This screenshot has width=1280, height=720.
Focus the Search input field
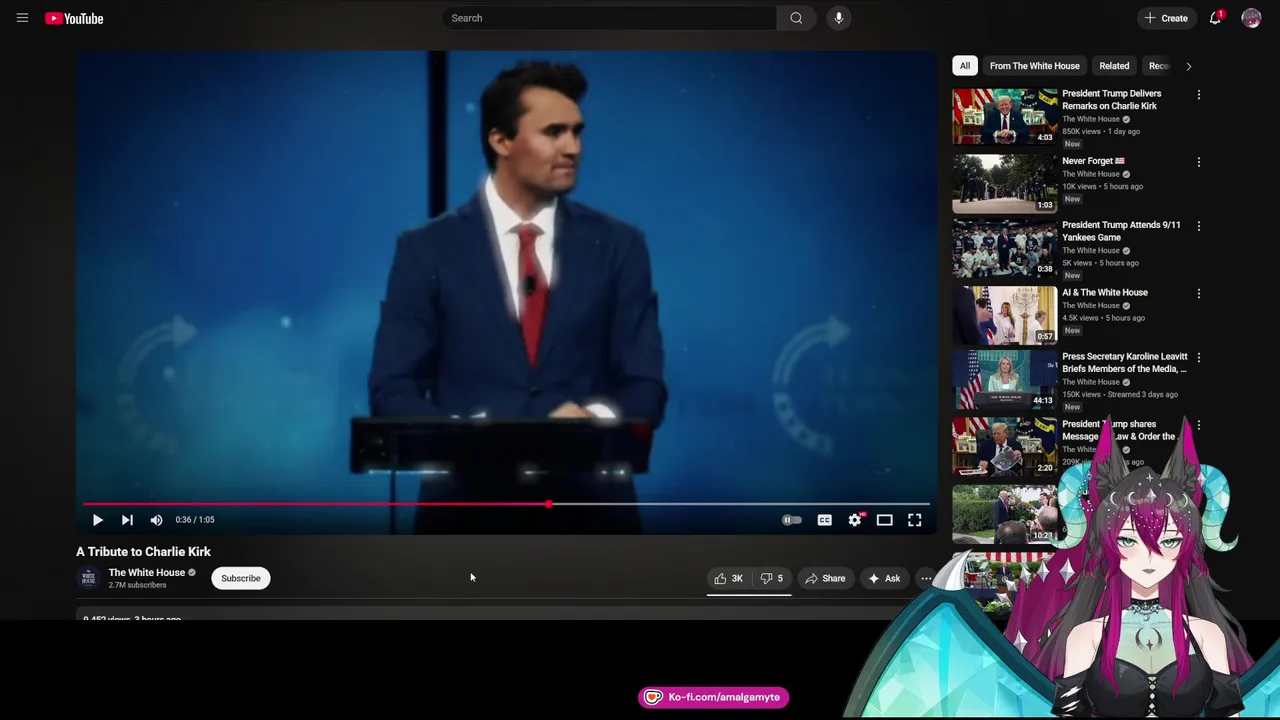pyautogui.click(x=610, y=18)
